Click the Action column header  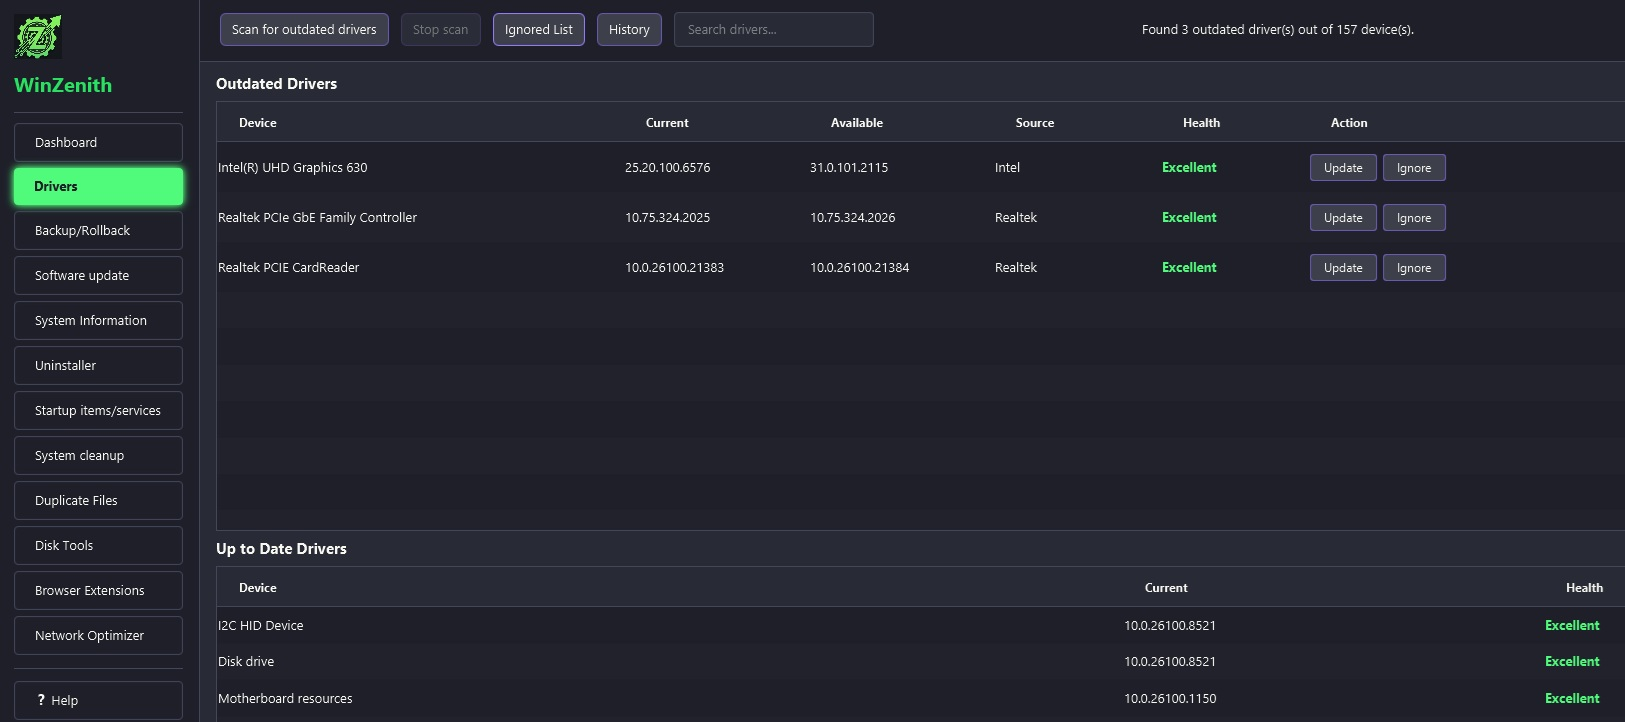pos(1349,122)
